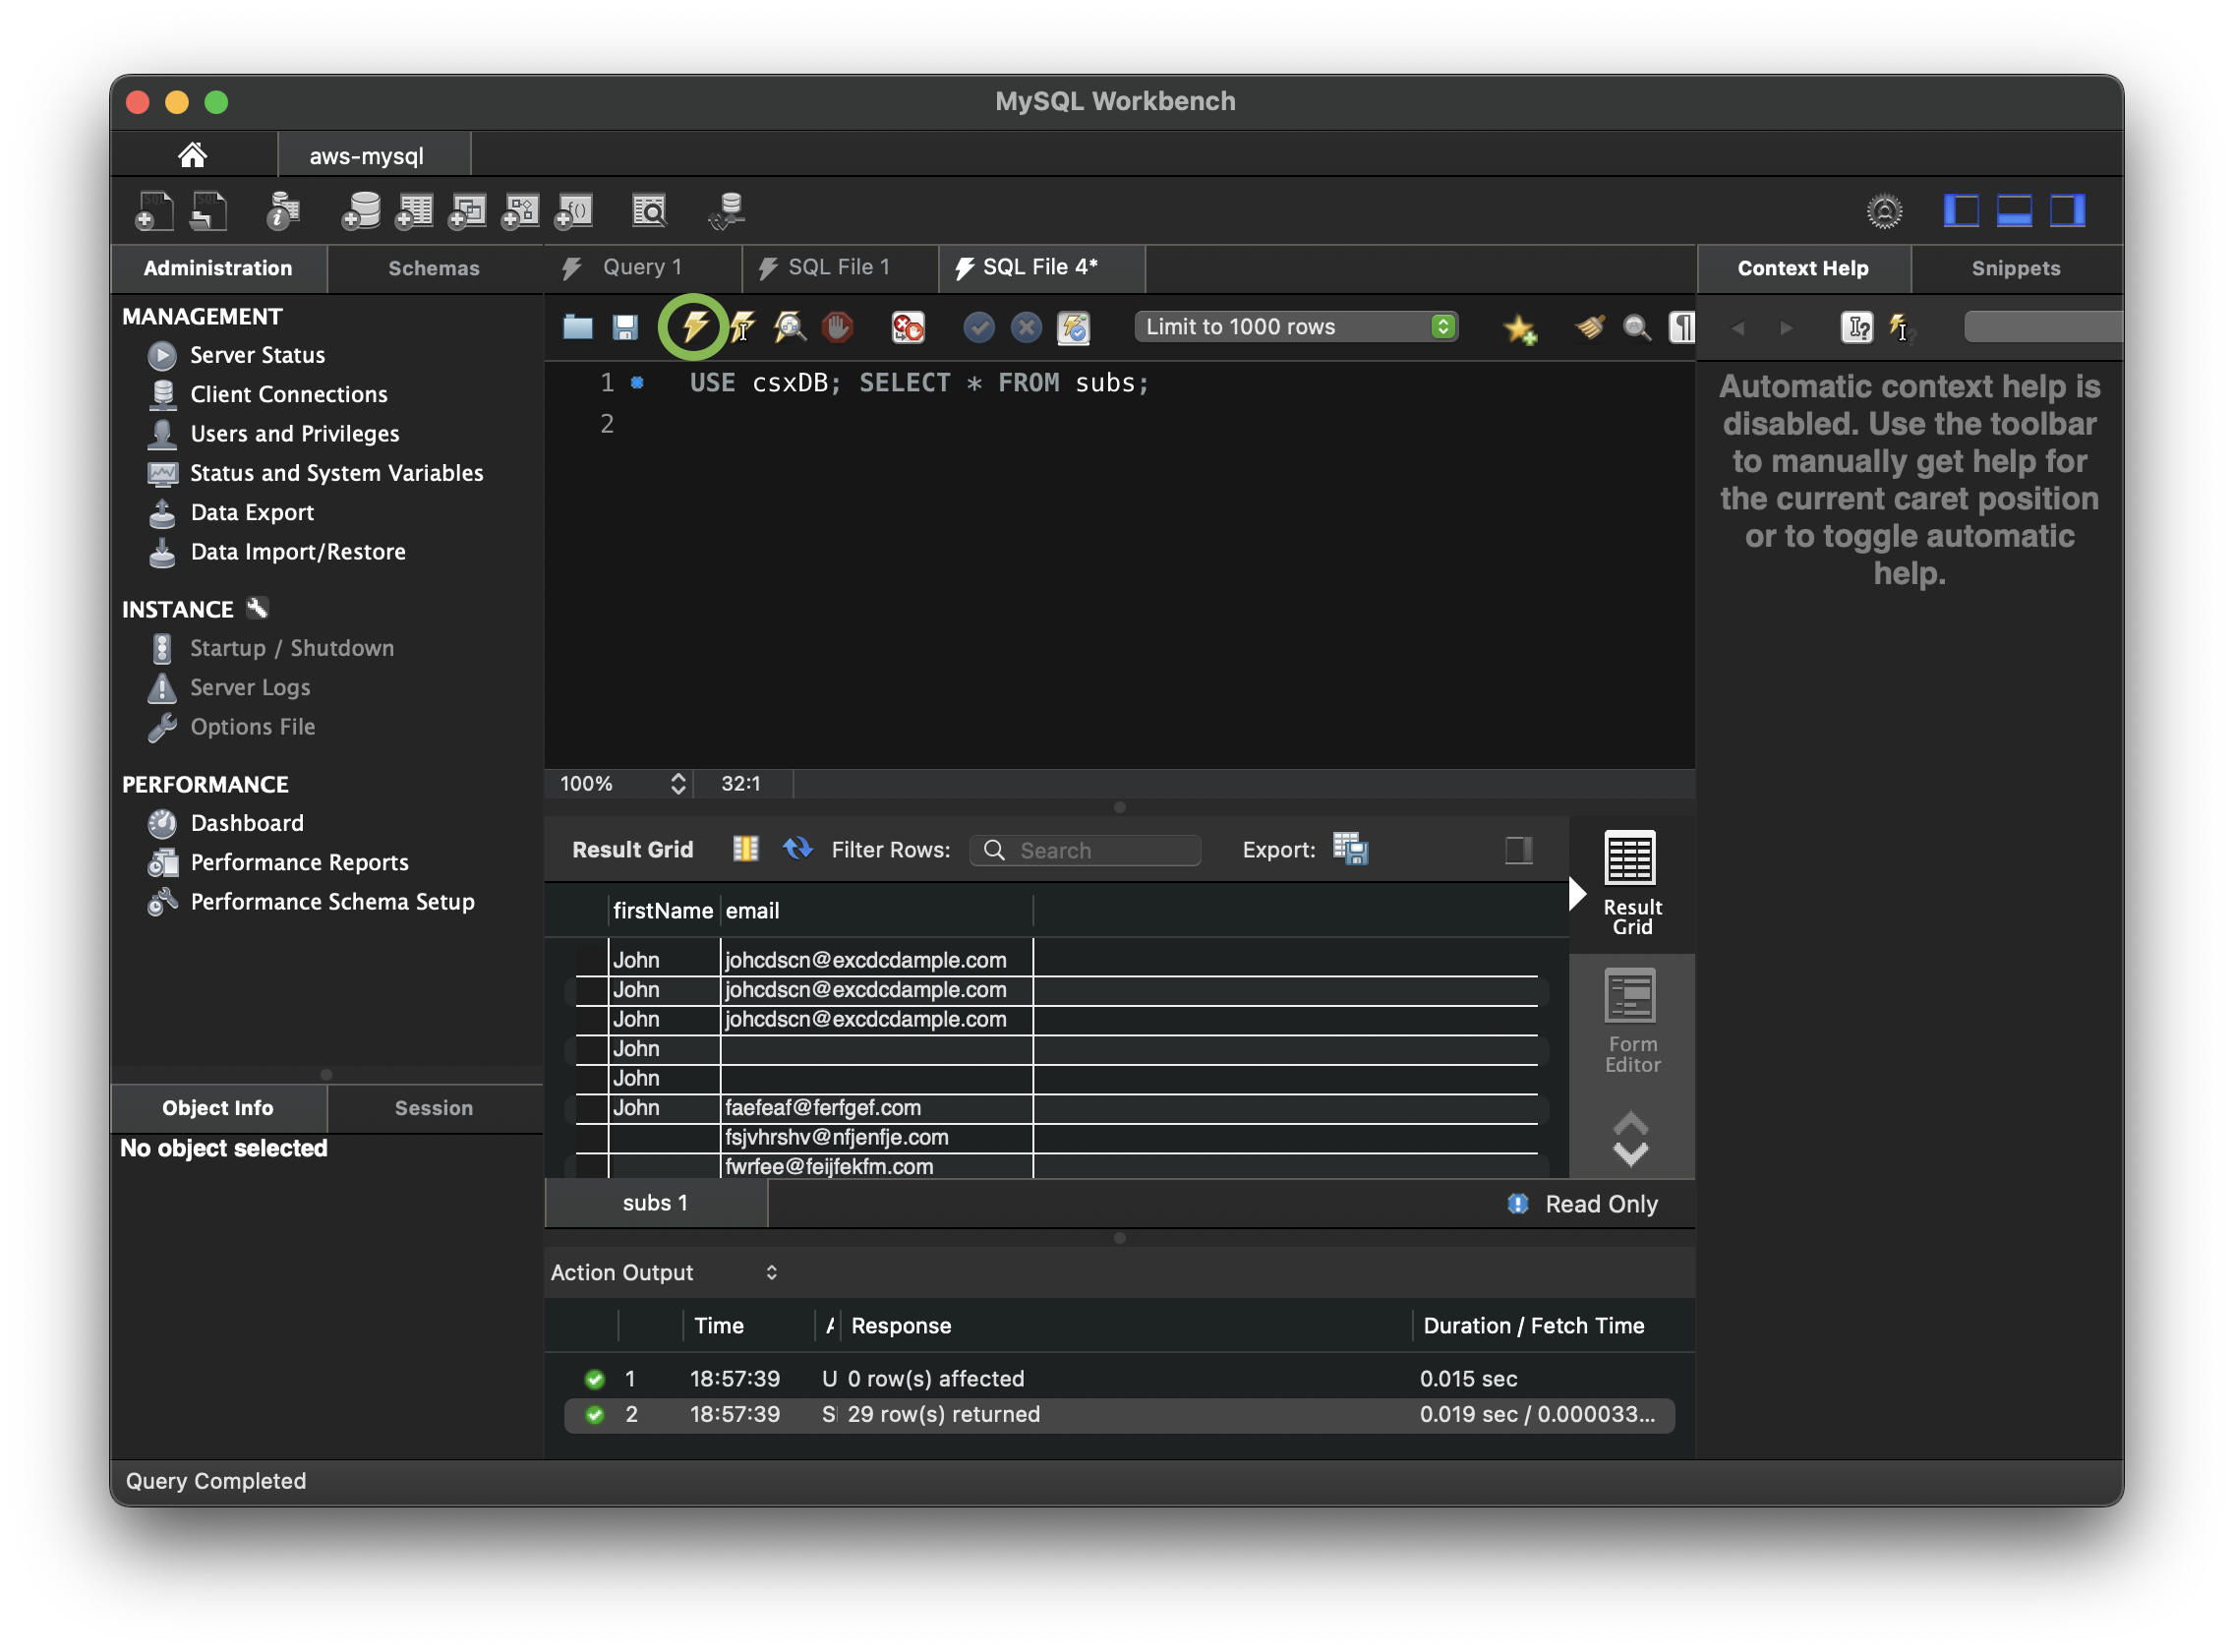The height and width of the screenshot is (1652, 2234).
Task: Reconnect to DBMS icon
Action: pos(727,211)
